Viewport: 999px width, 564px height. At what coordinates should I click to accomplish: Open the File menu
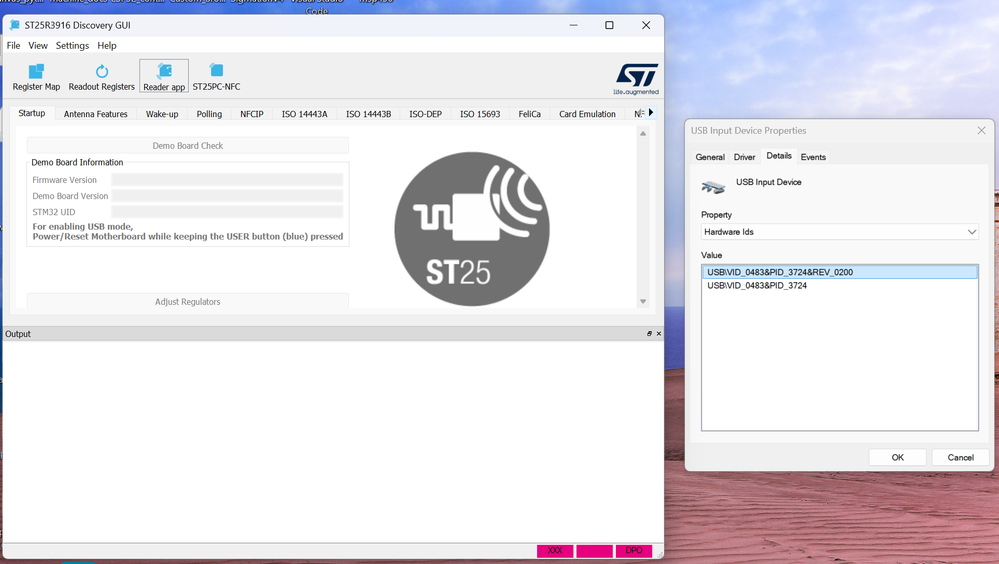tap(13, 45)
